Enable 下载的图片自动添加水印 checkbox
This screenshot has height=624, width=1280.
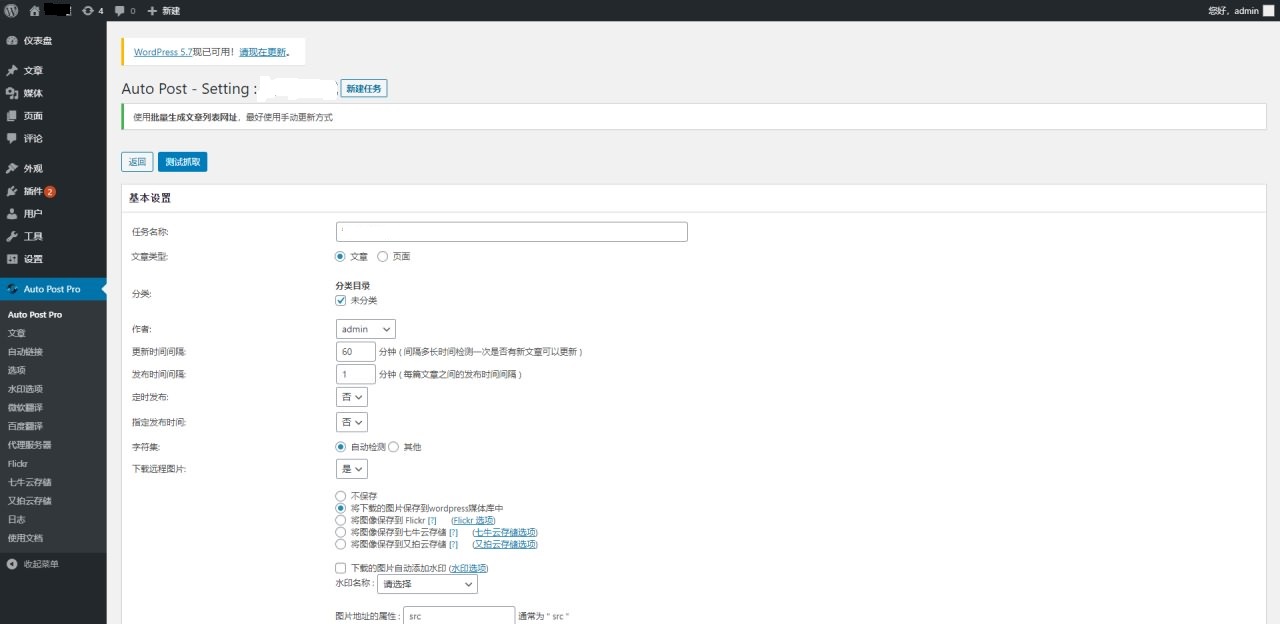pyautogui.click(x=341, y=568)
